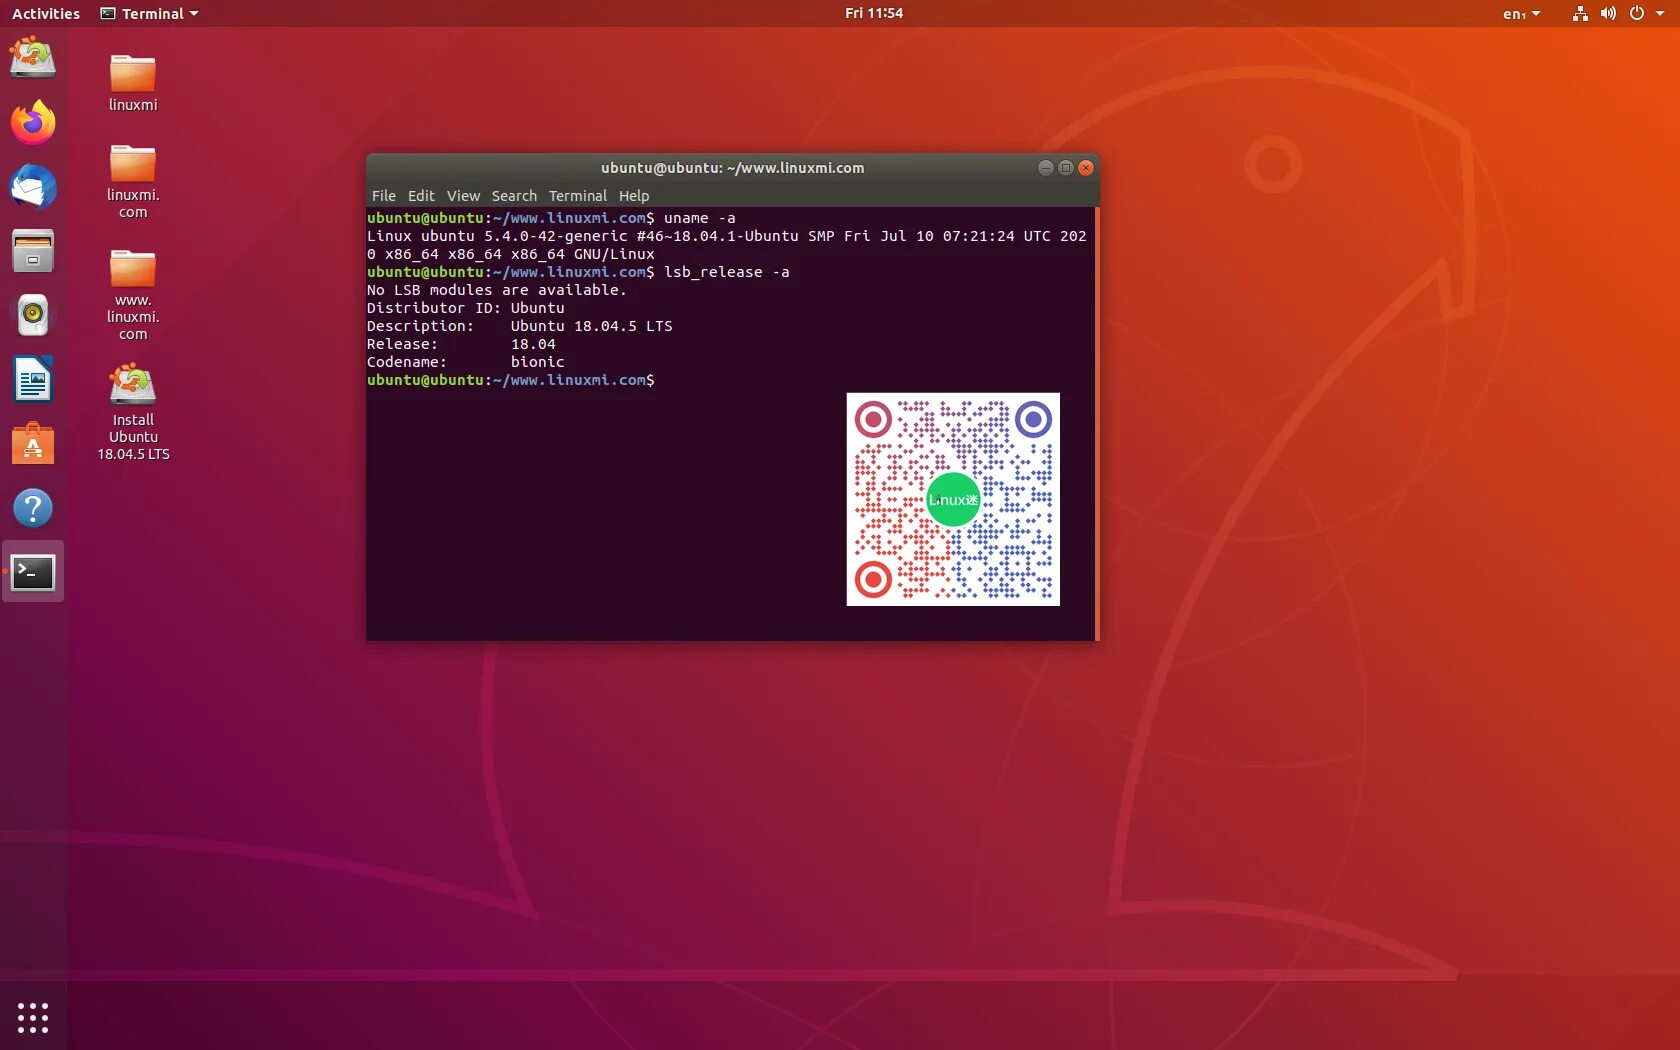Maximize the terminal window
This screenshot has height=1050, width=1680.
coord(1066,168)
